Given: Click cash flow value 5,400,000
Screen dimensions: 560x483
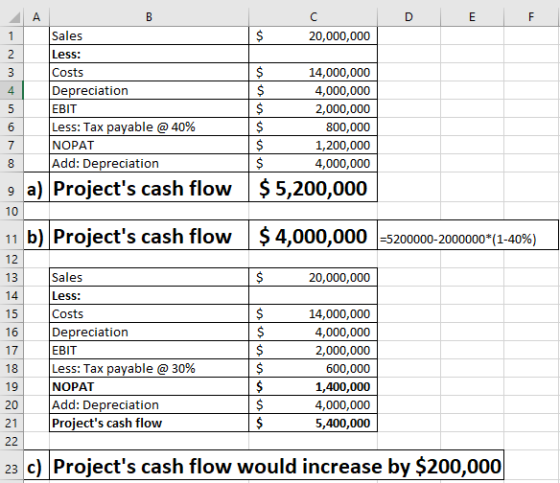Looking at the screenshot, I should pyautogui.click(x=313, y=423).
